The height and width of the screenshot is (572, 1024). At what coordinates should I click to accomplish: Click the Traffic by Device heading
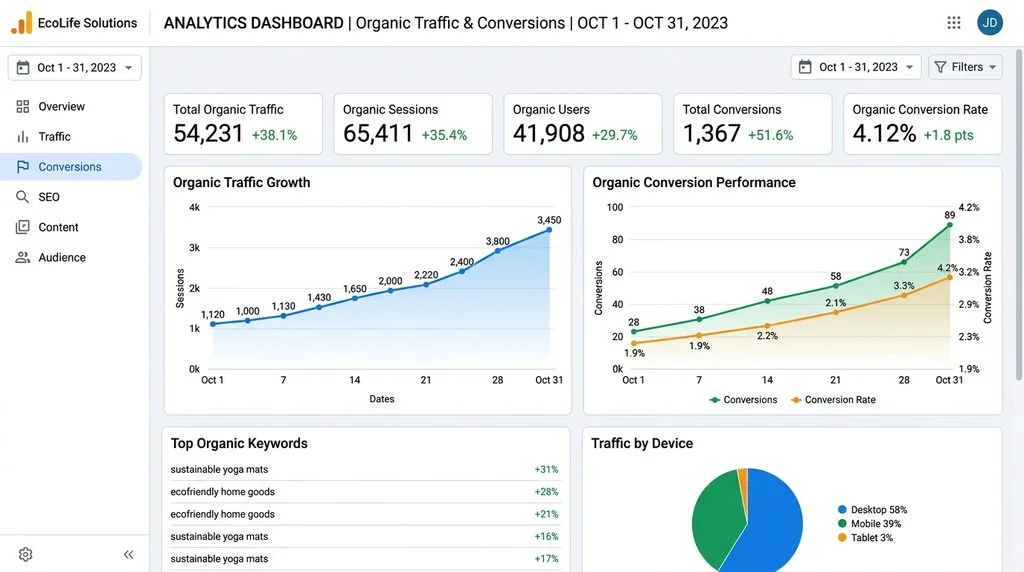pos(642,443)
